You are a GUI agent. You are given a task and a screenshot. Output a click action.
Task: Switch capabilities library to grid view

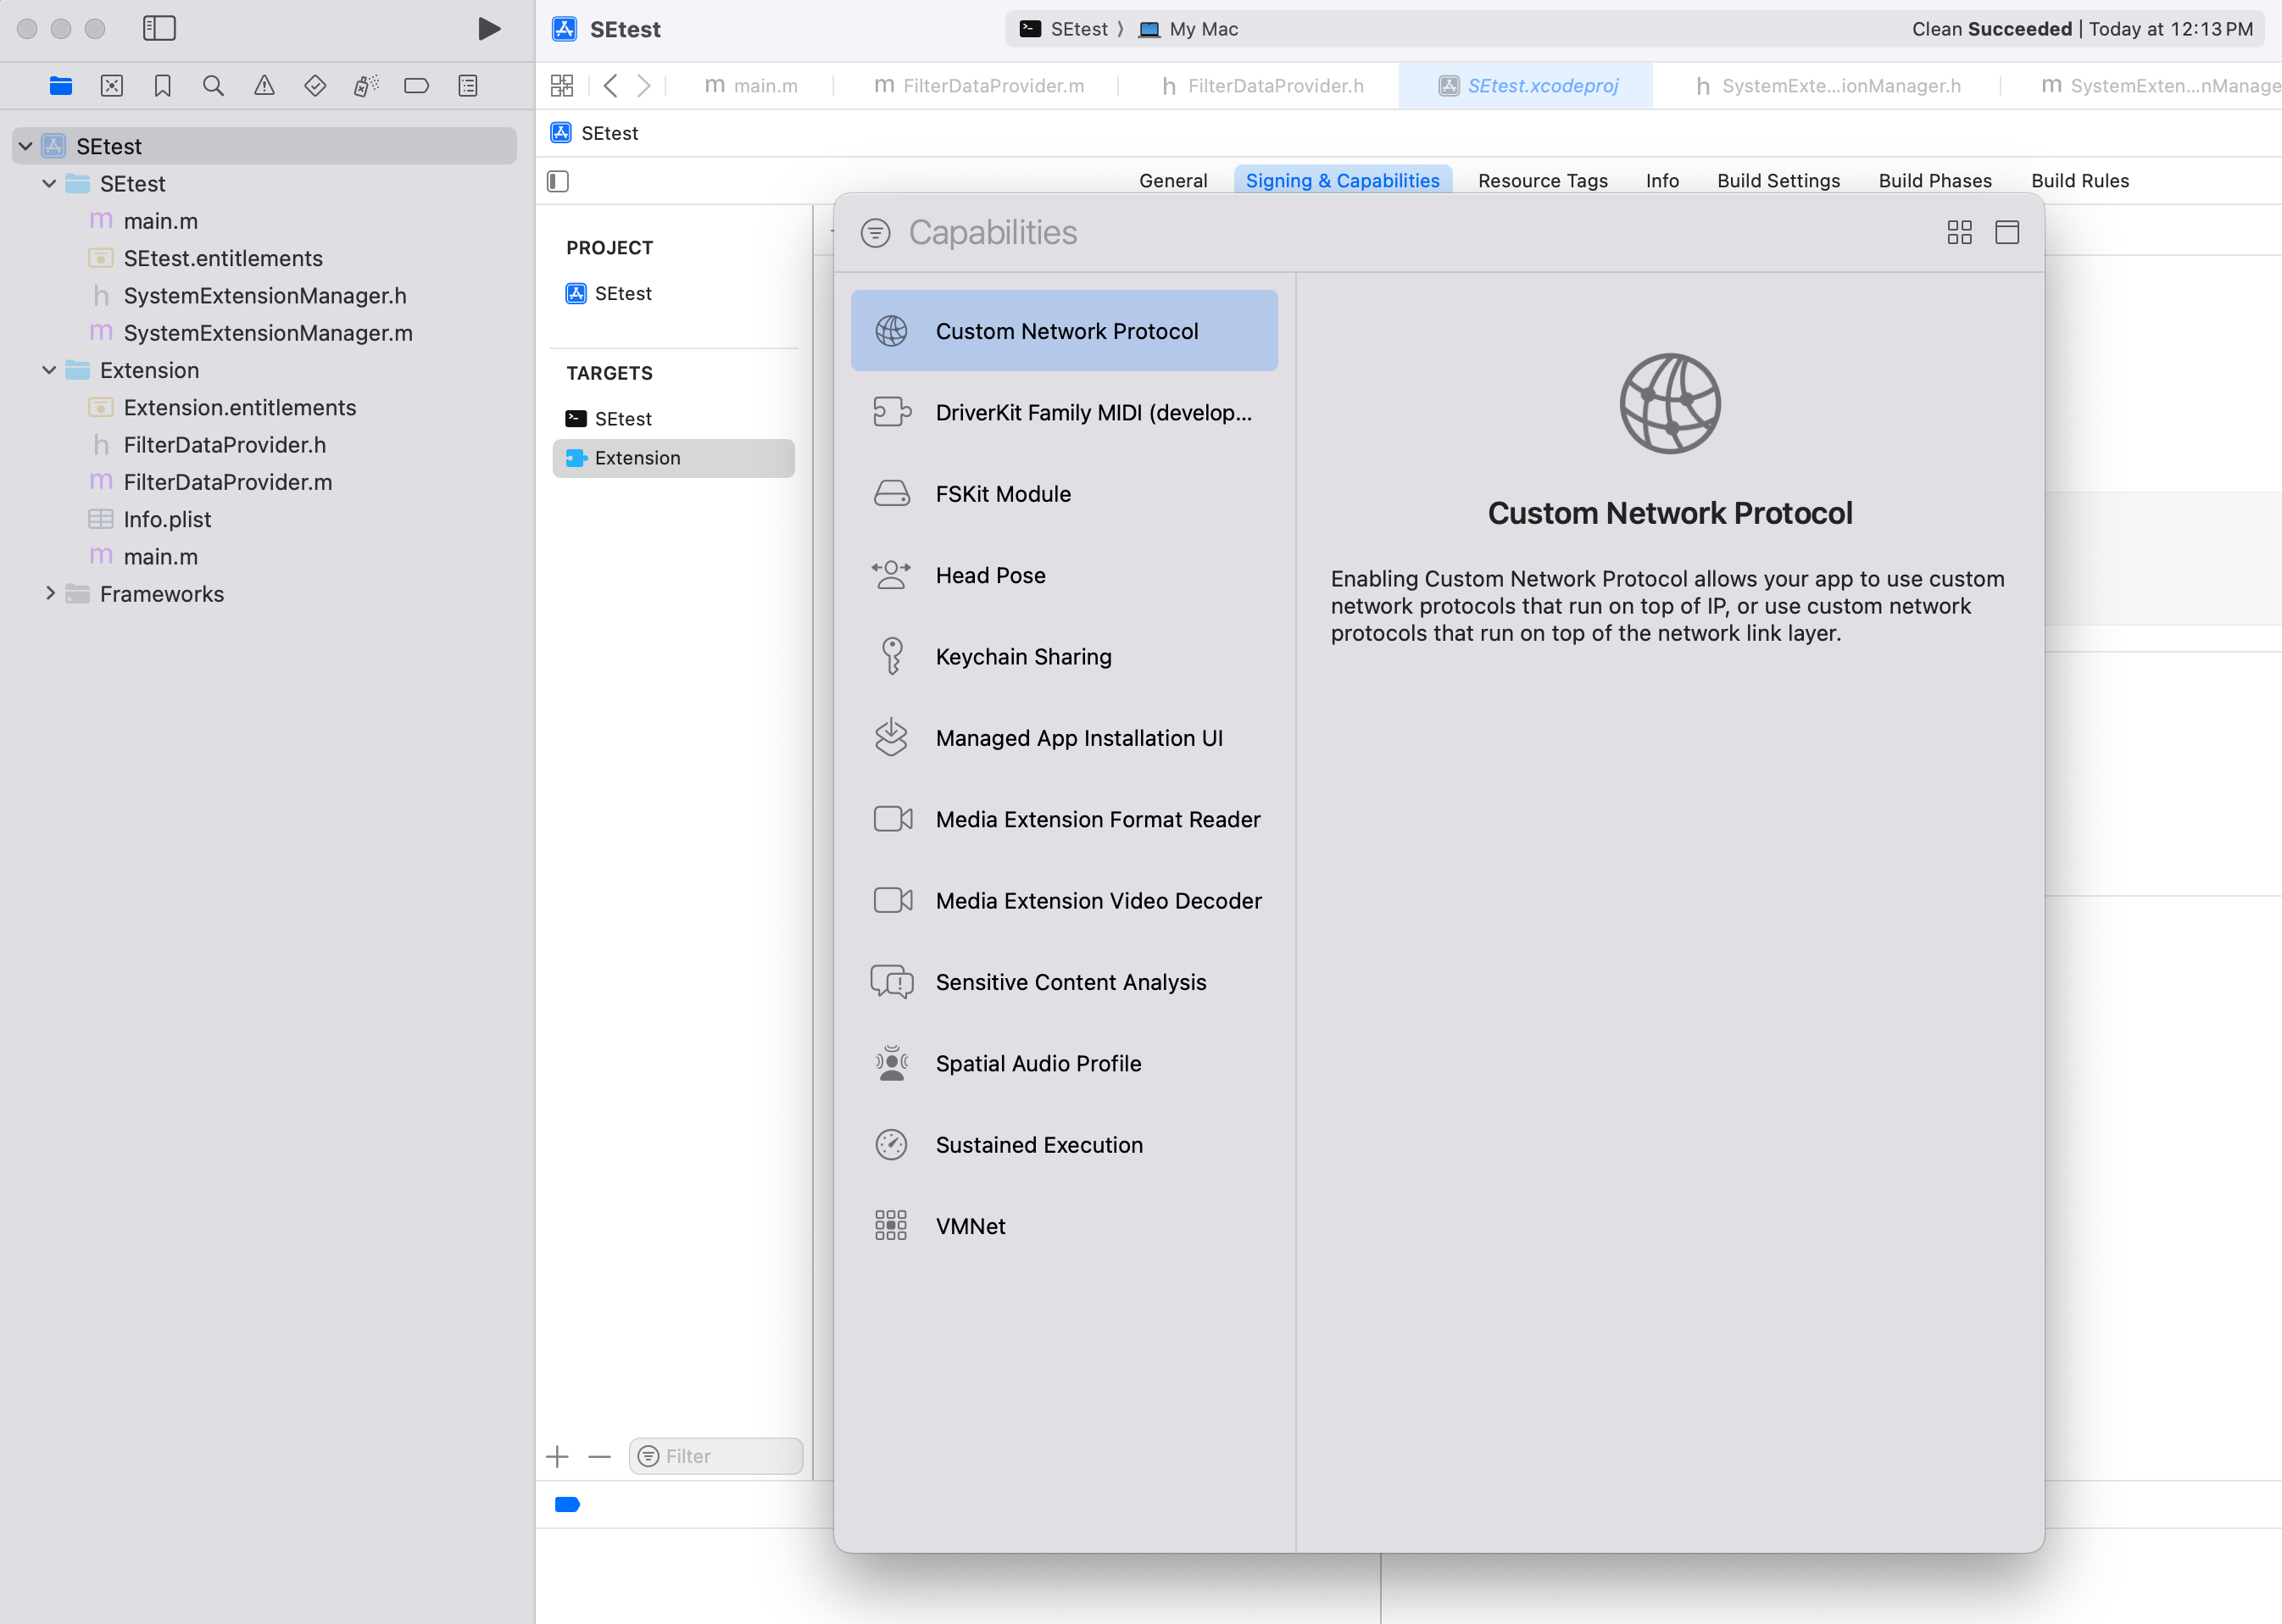click(x=1959, y=233)
